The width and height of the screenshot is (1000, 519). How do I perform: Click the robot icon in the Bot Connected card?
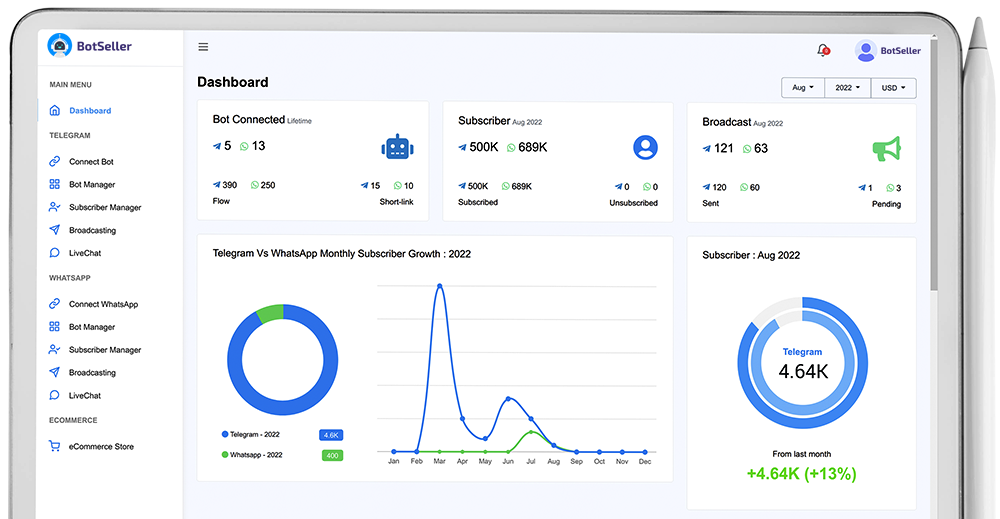(x=397, y=147)
